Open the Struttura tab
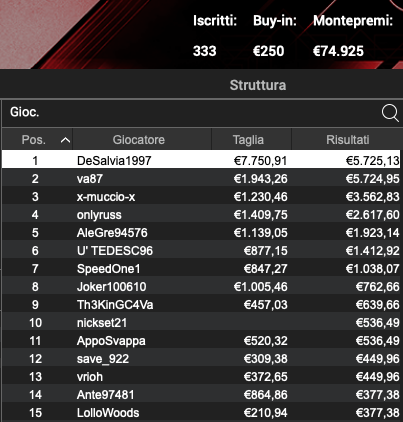Screen dimensions: 403x422 click(258, 85)
